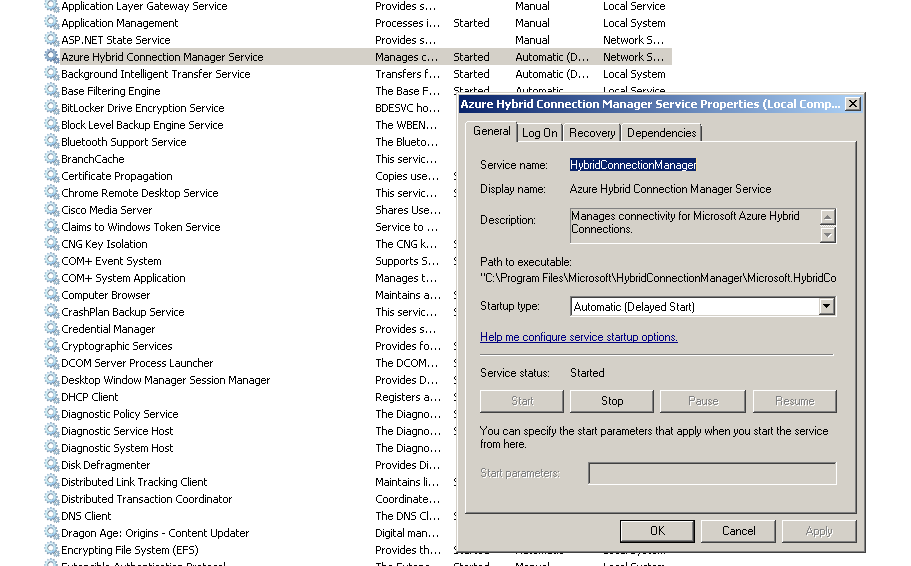Open the Recovery tab
Screen dimensions: 911x566
592,133
